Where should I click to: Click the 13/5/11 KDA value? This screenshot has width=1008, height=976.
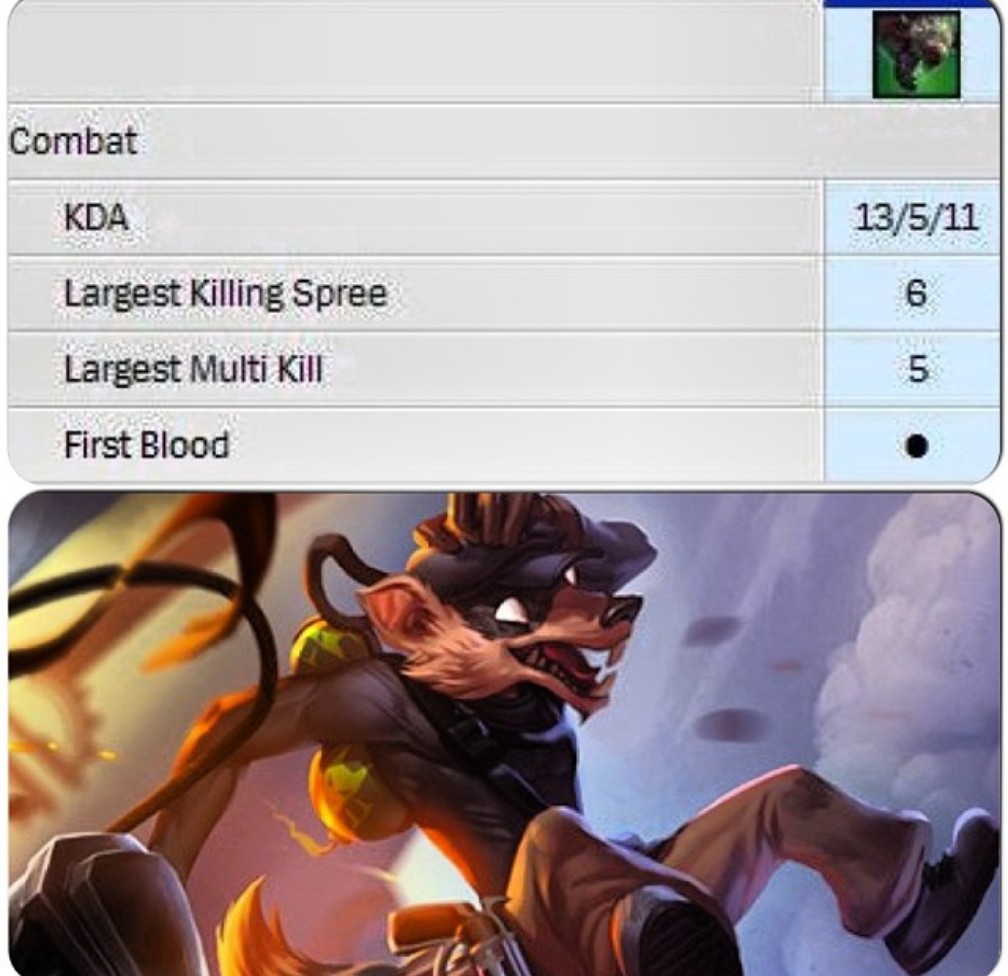click(x=916, y=217)
